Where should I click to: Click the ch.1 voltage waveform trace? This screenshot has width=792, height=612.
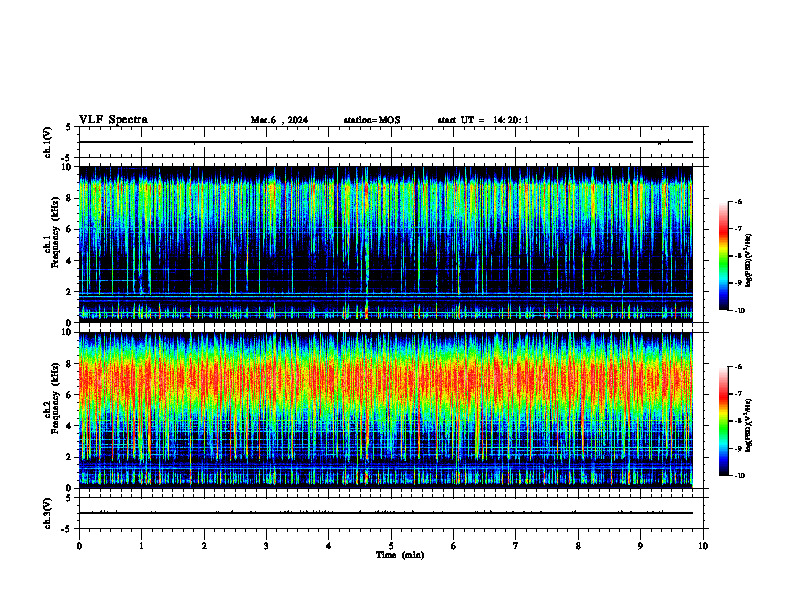tap(385, 142)
